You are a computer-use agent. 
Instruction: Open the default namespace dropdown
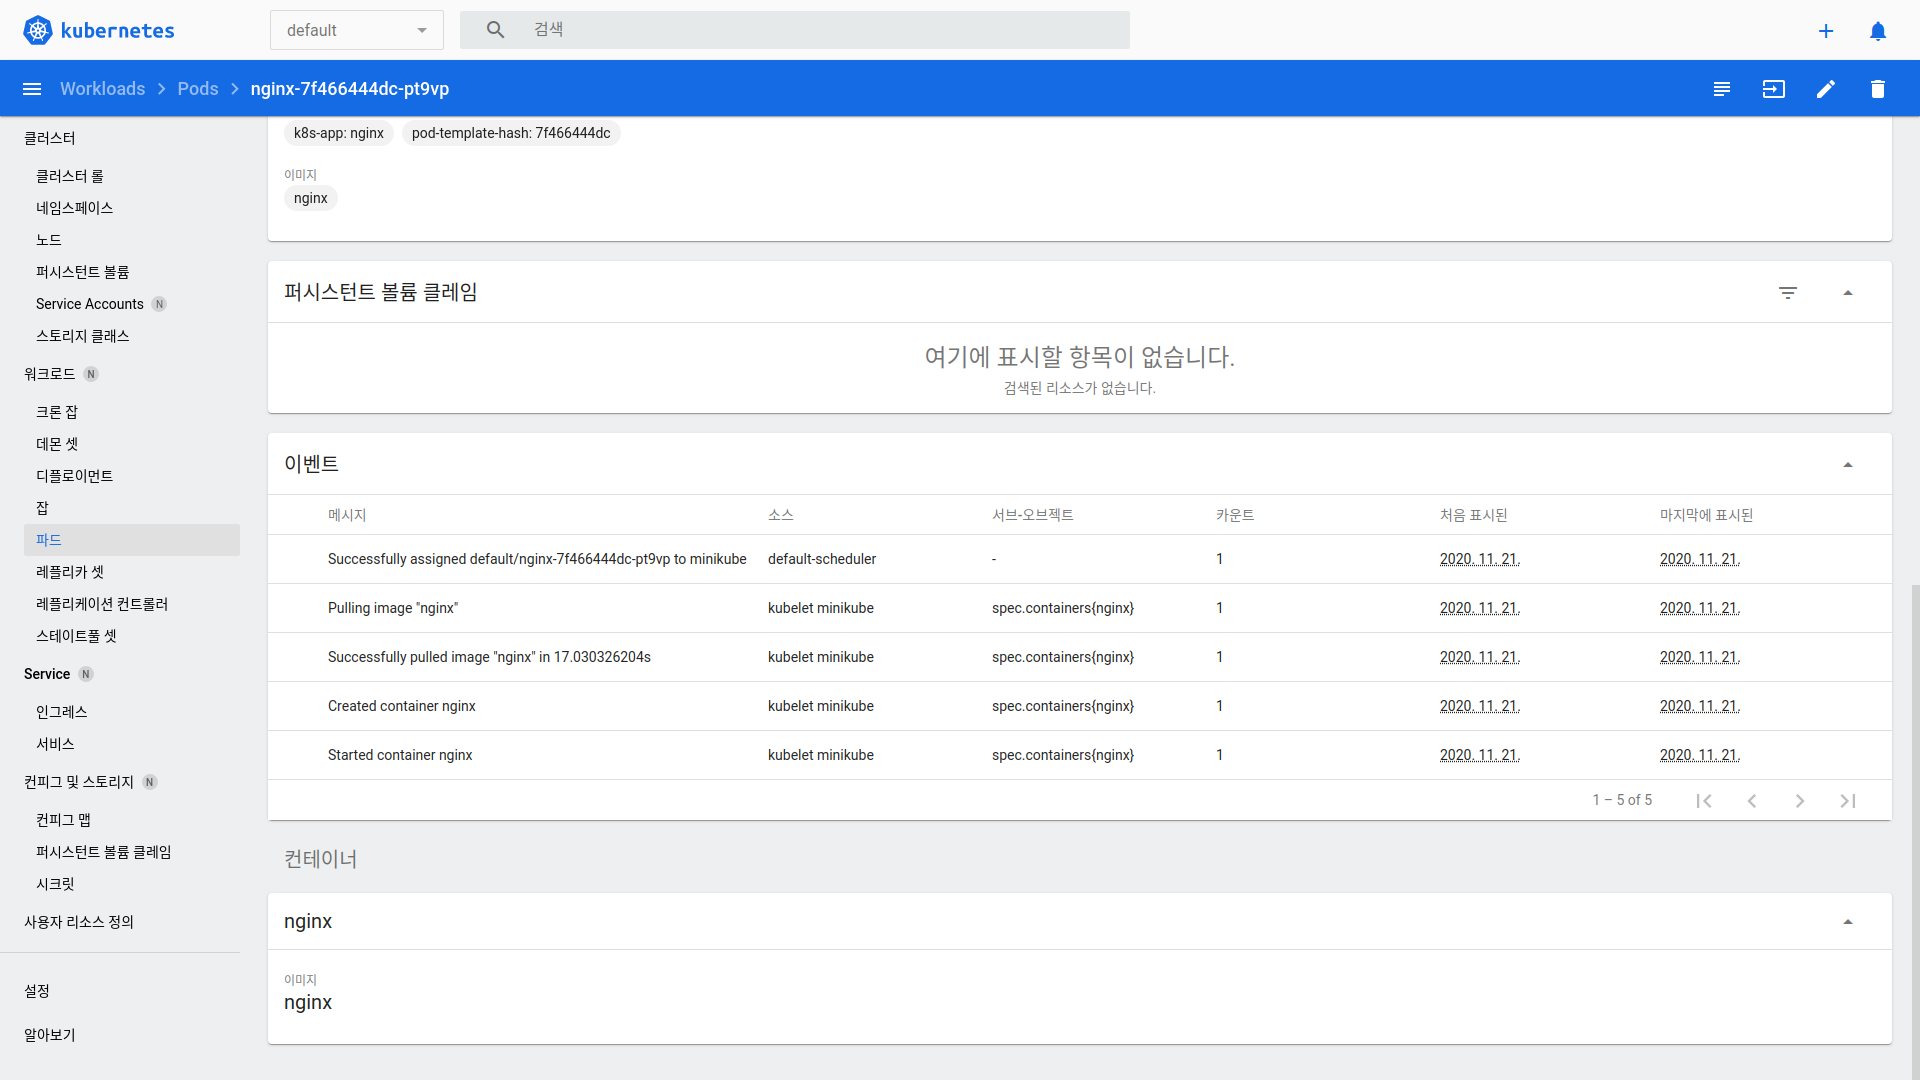click(x=356, y=30)
